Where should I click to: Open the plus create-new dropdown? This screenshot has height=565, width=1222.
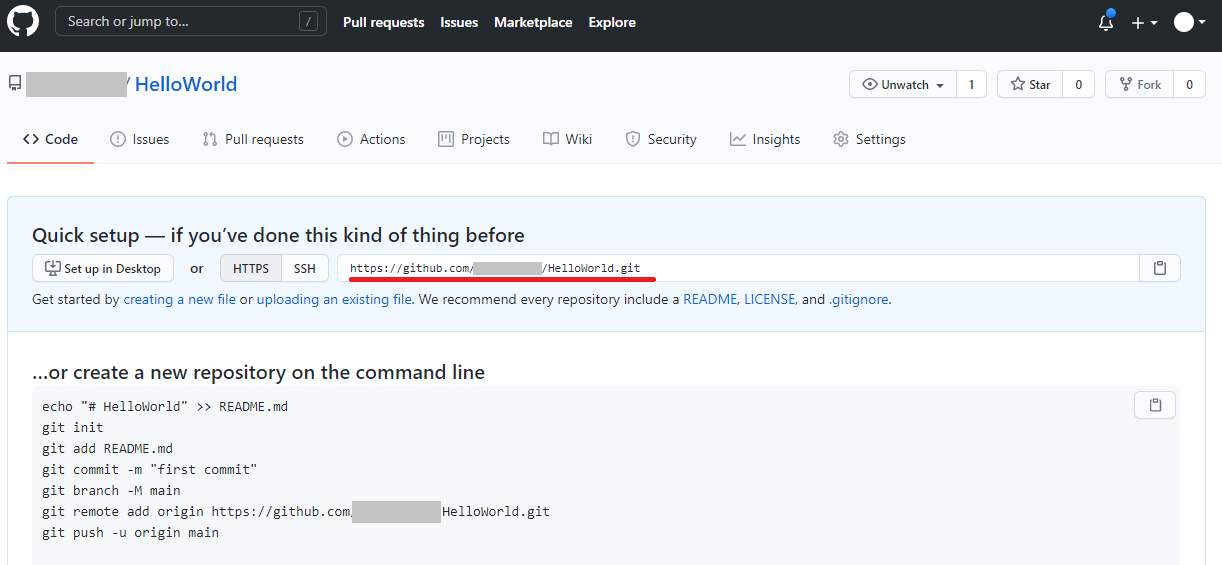click(1144, 22)
